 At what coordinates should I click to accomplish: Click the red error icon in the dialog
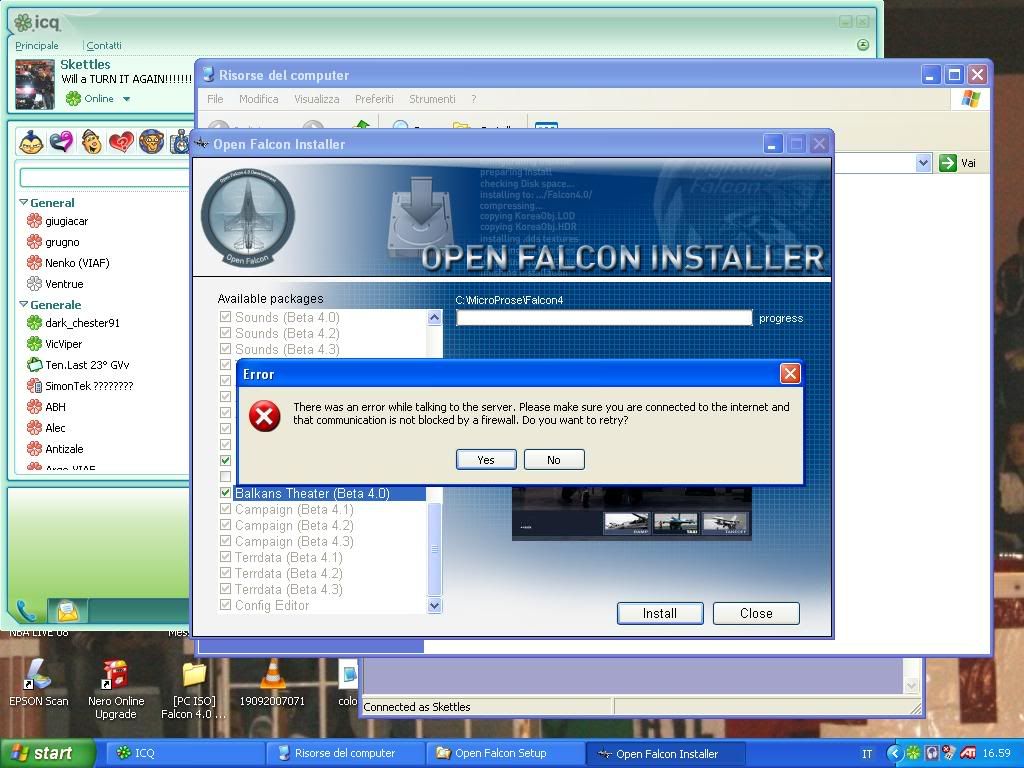pos(264,416)
